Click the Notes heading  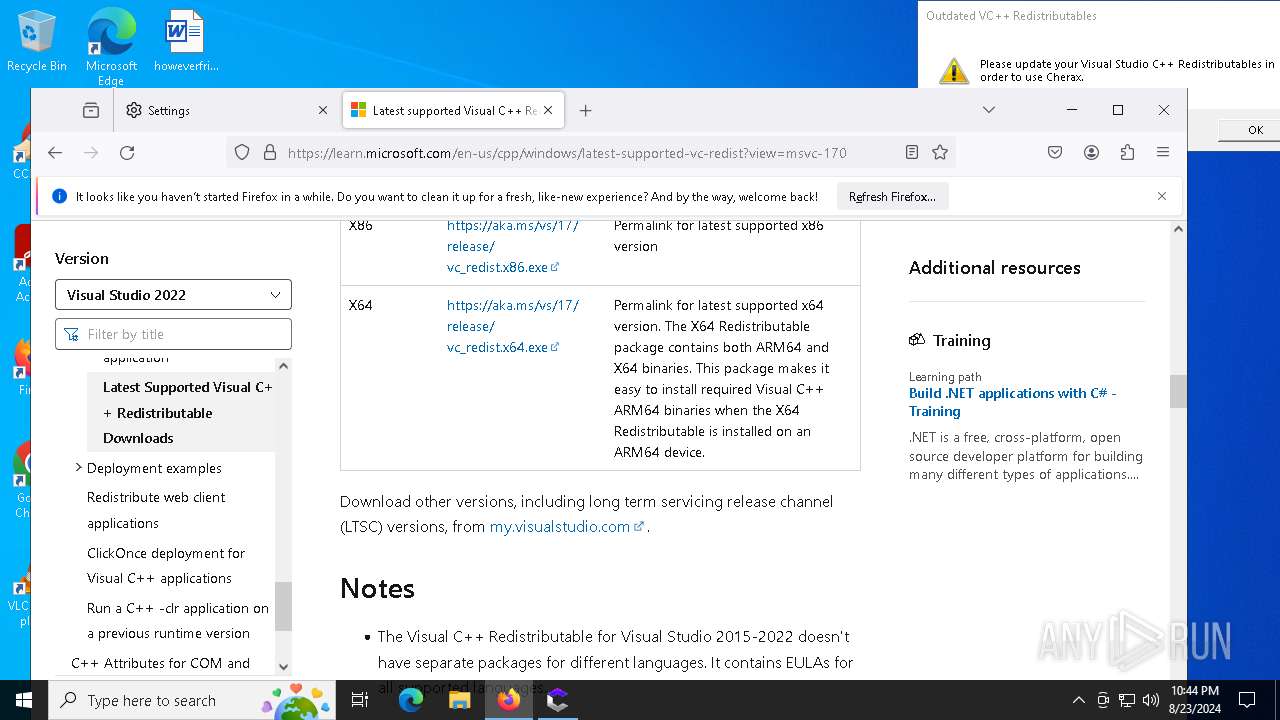pos(377,588)
